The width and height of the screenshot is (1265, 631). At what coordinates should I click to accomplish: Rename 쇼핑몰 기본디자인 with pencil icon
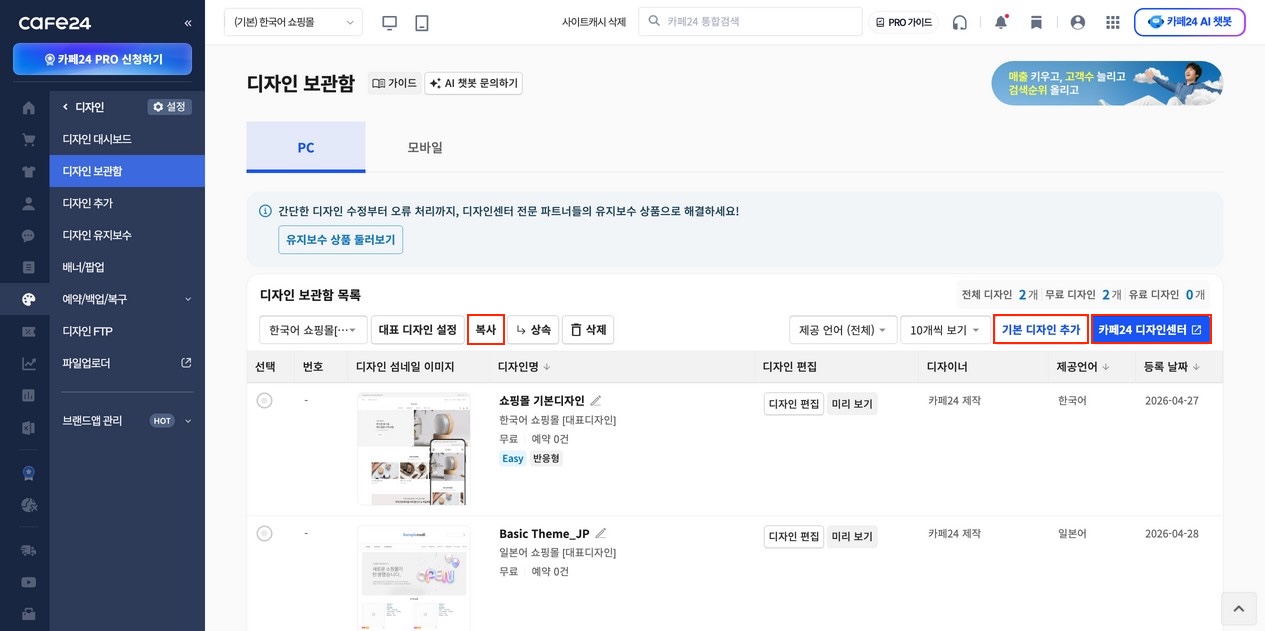(x=596, y=400)
